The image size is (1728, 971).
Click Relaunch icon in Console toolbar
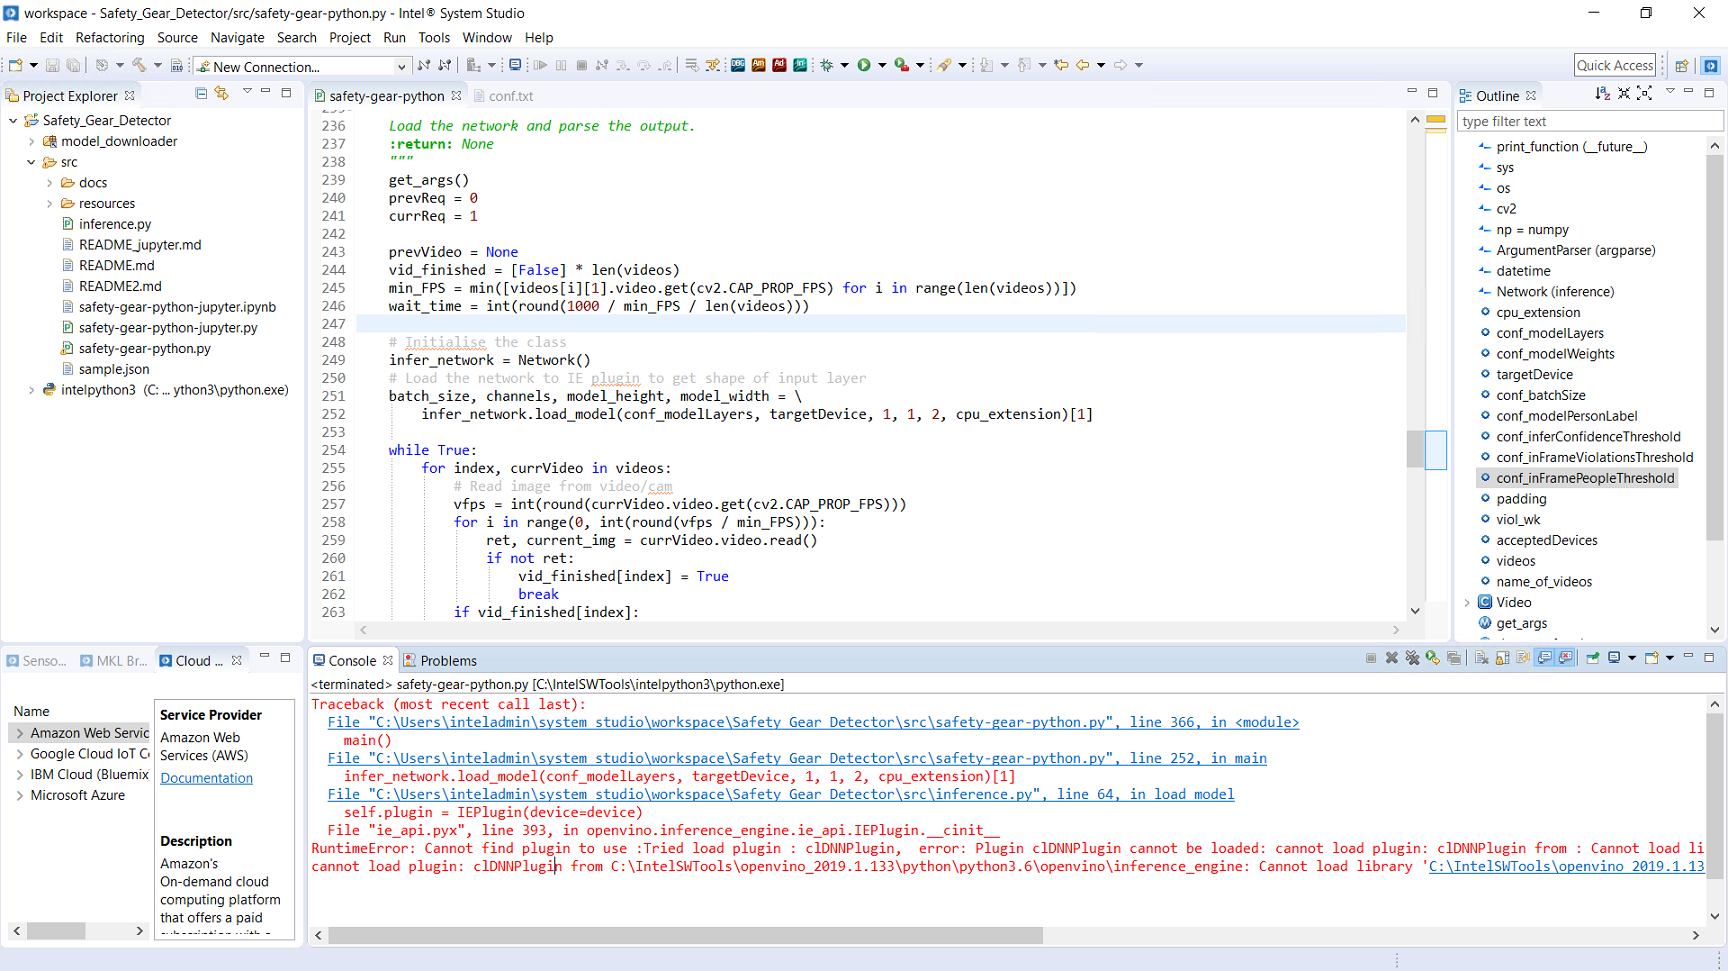(1433, 658)
